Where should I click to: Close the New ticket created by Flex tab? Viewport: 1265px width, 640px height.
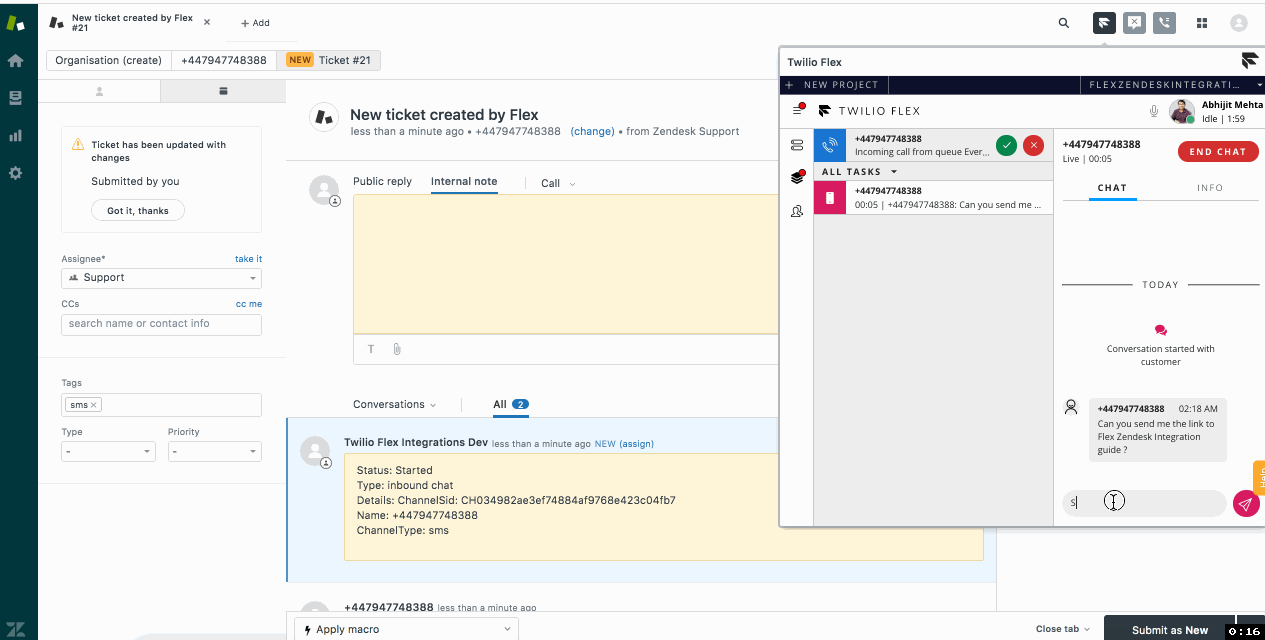[x=207, y=22]
